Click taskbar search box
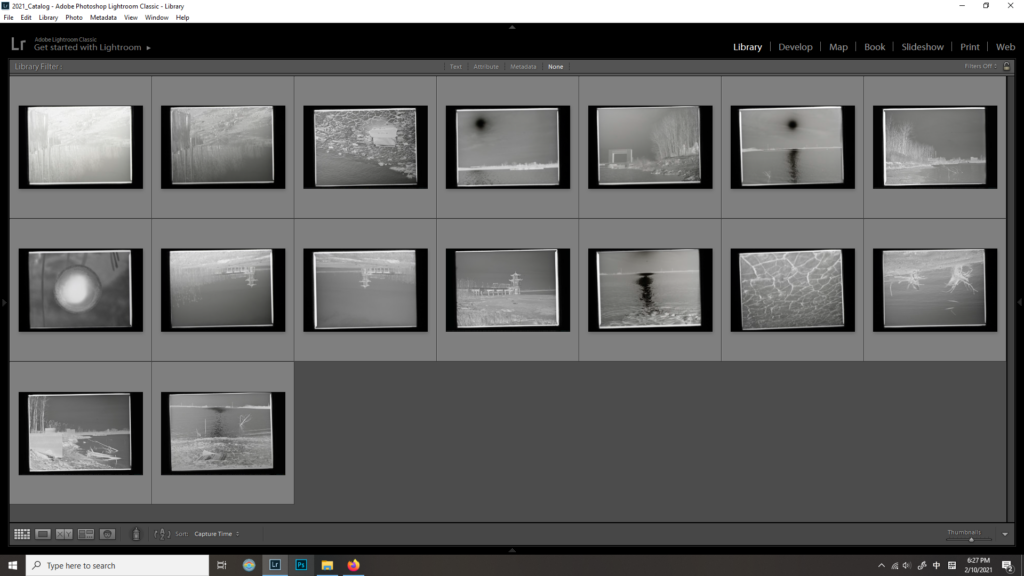The image size is (1024, 576). tap(118, 566)
